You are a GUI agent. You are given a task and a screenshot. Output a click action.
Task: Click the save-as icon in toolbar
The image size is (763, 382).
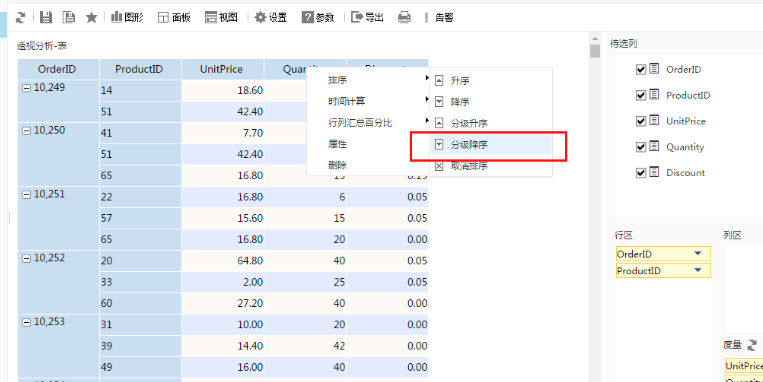(69, 18)
